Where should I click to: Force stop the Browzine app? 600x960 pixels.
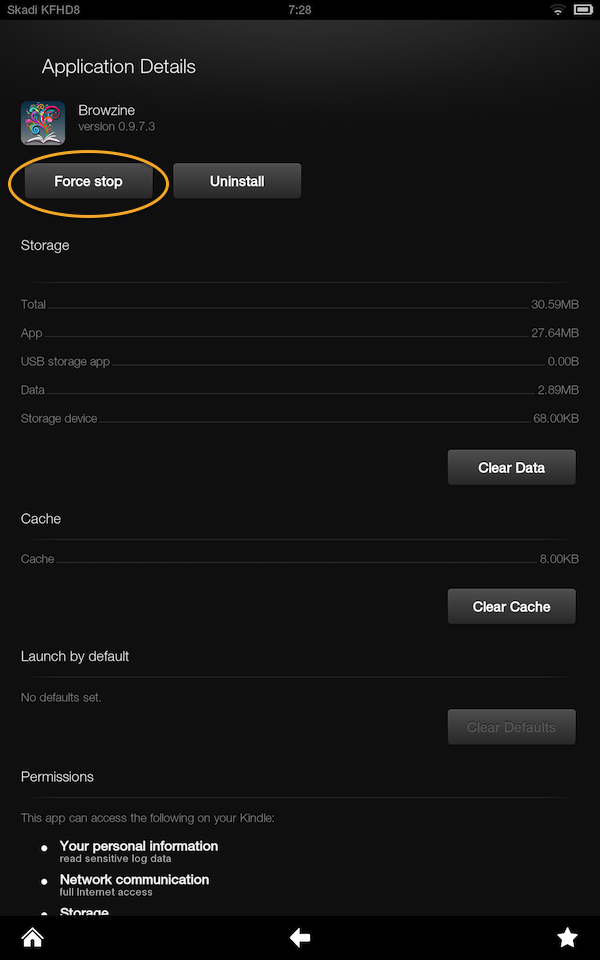pyautogui.click(x=88, y=181)
